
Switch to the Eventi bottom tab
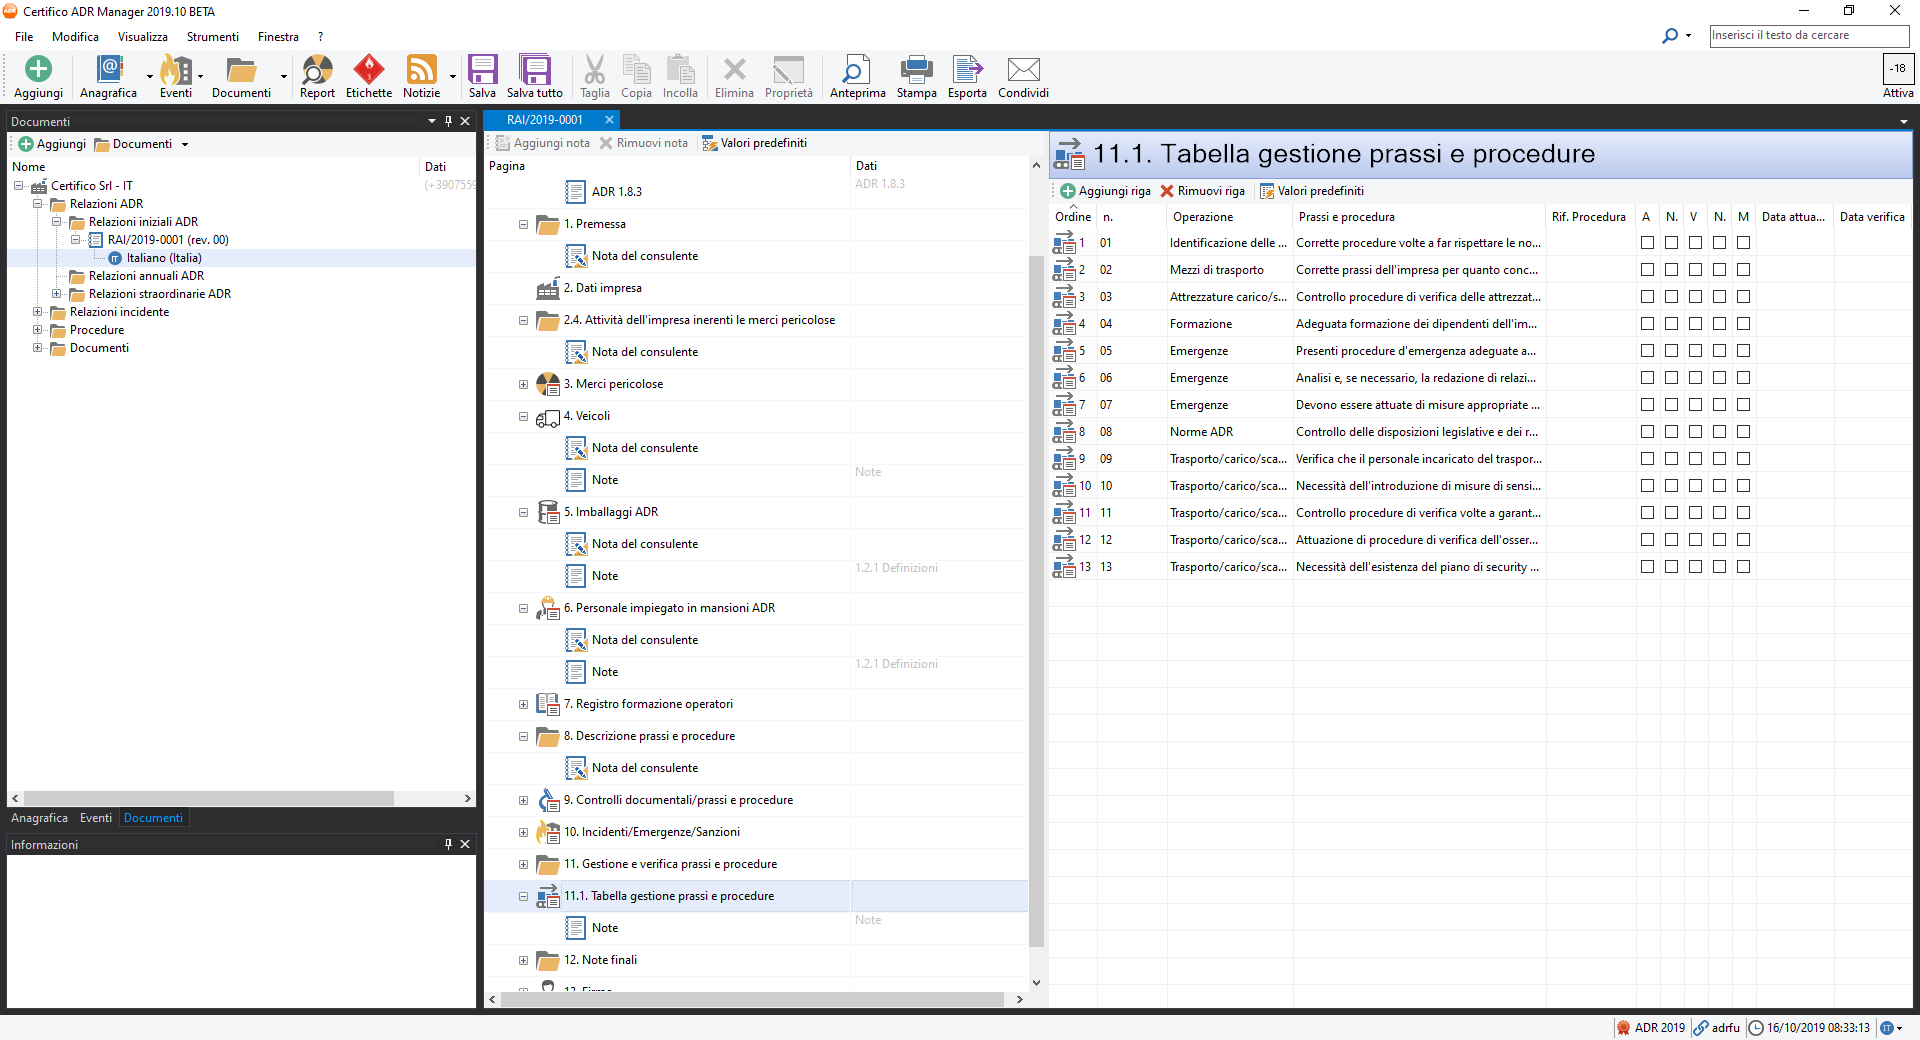96,818
